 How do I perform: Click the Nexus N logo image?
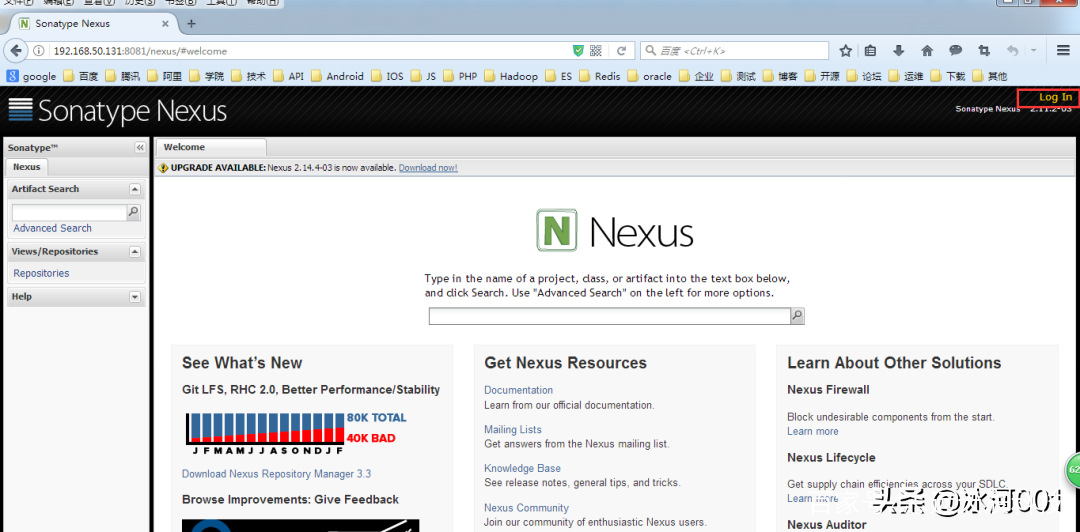point(557,229)
